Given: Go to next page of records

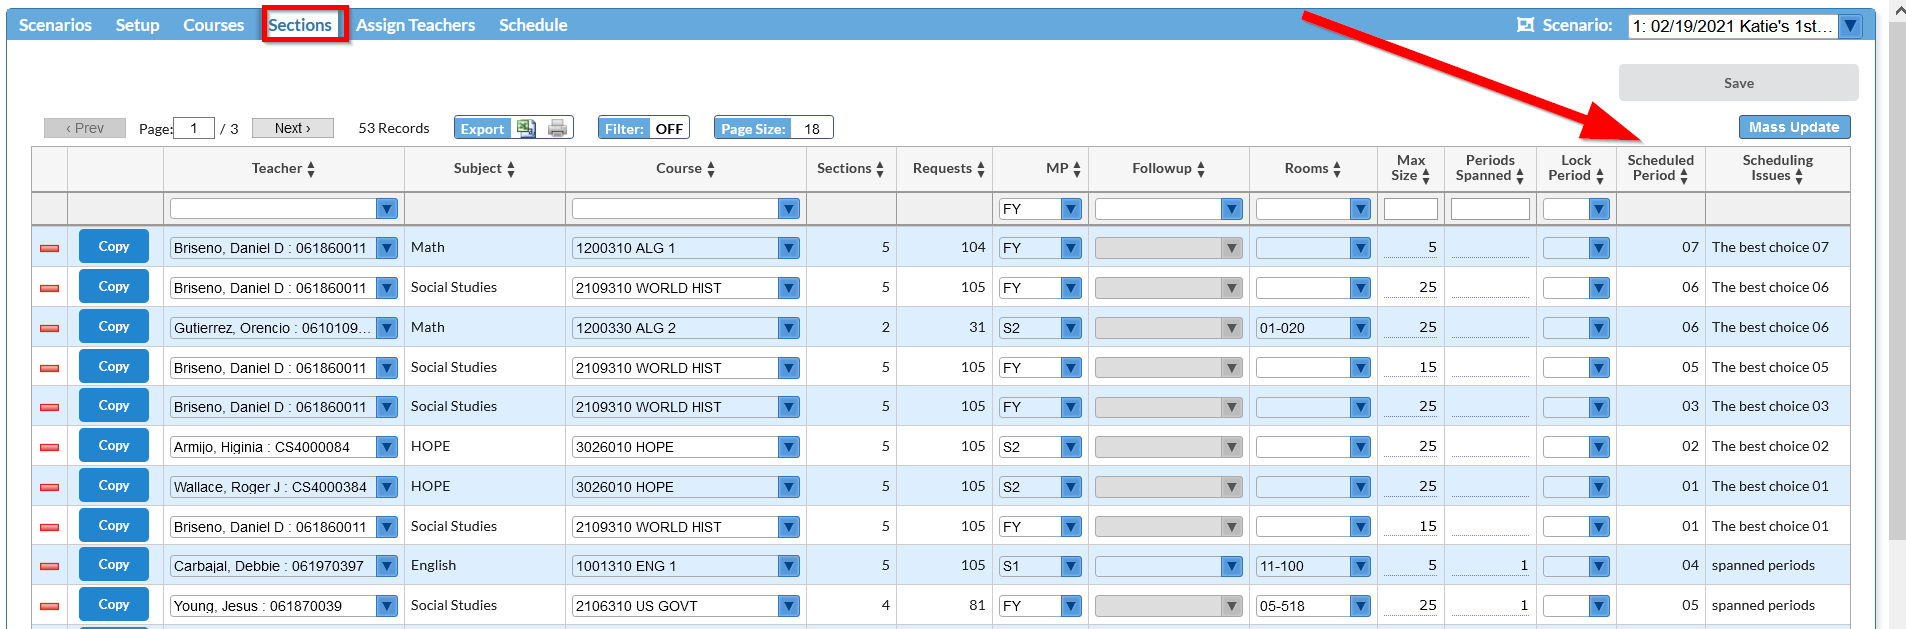Looking at the screenshot, I should pos(292,128).
